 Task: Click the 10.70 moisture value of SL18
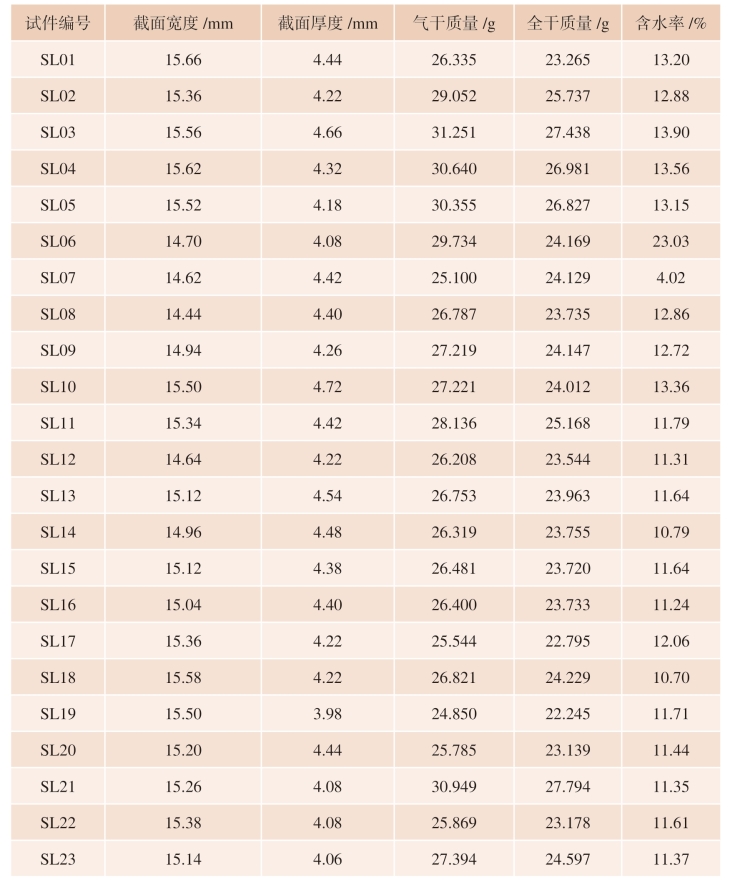tap(671, 677)
